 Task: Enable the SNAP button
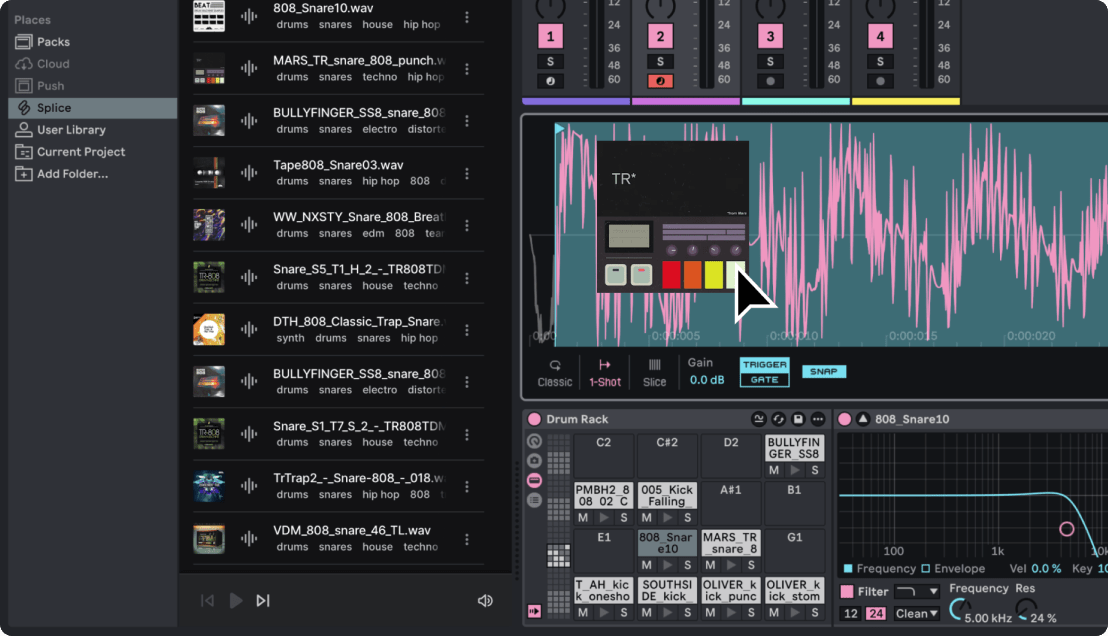(x=824, y=371)
